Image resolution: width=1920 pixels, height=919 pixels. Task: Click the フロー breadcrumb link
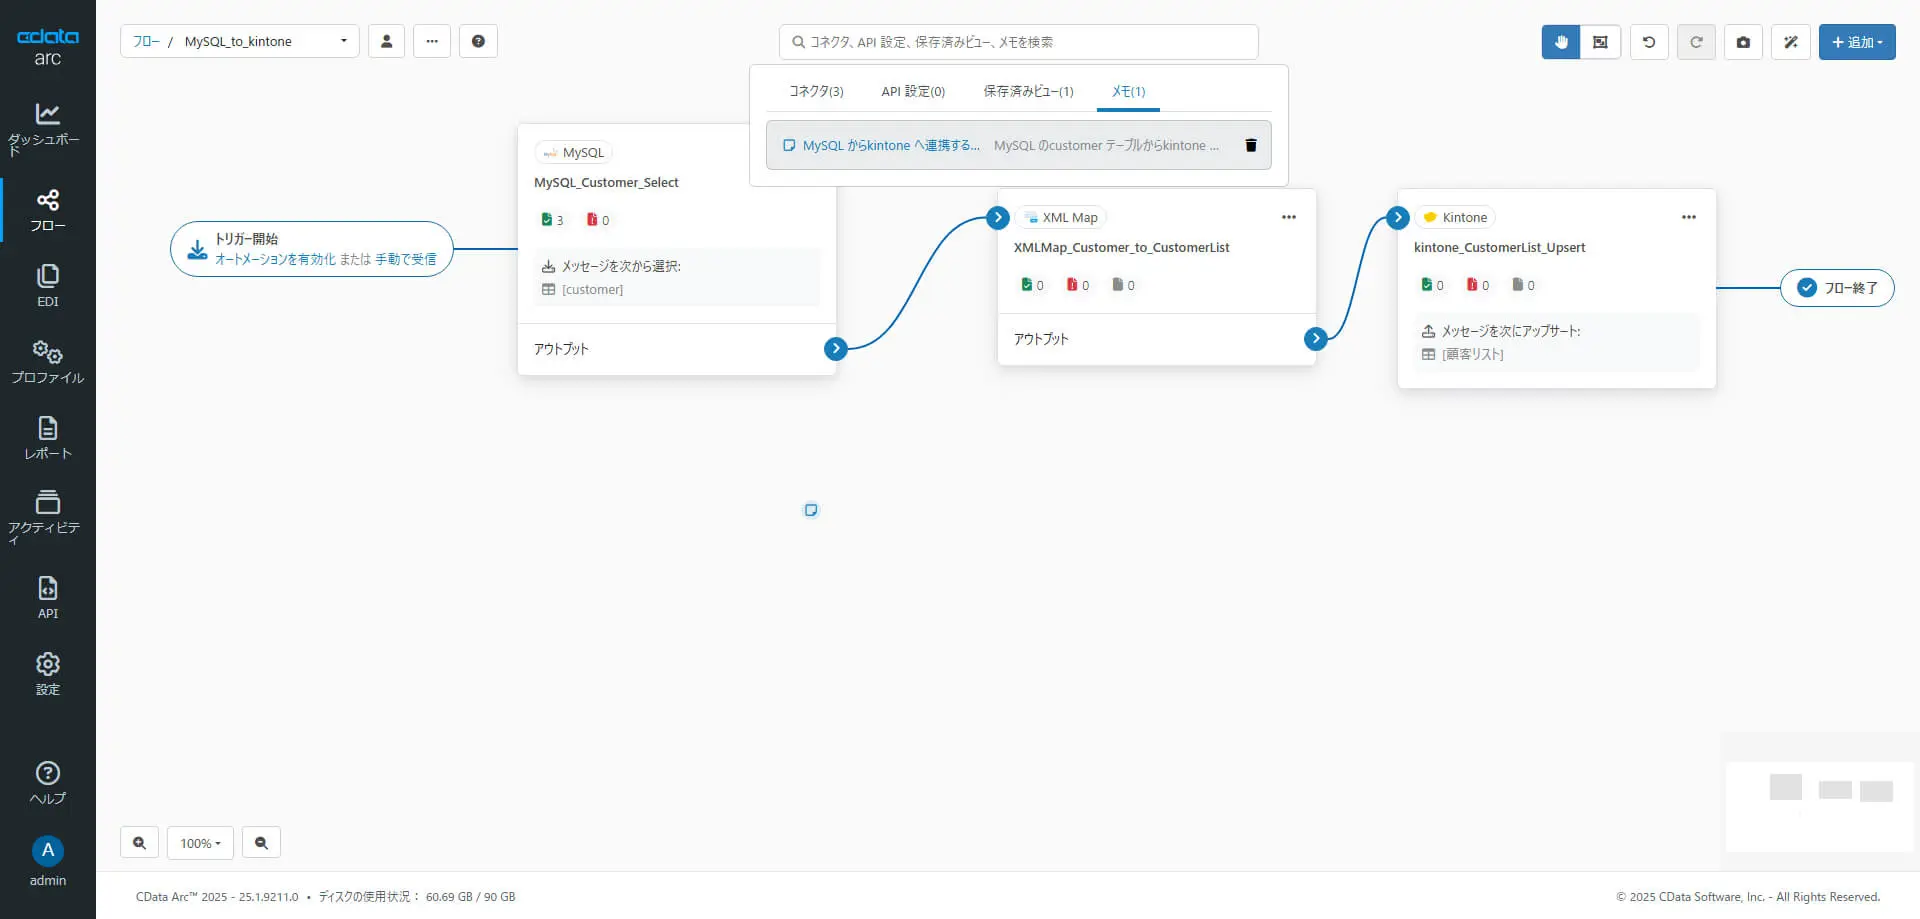[146, 41]
